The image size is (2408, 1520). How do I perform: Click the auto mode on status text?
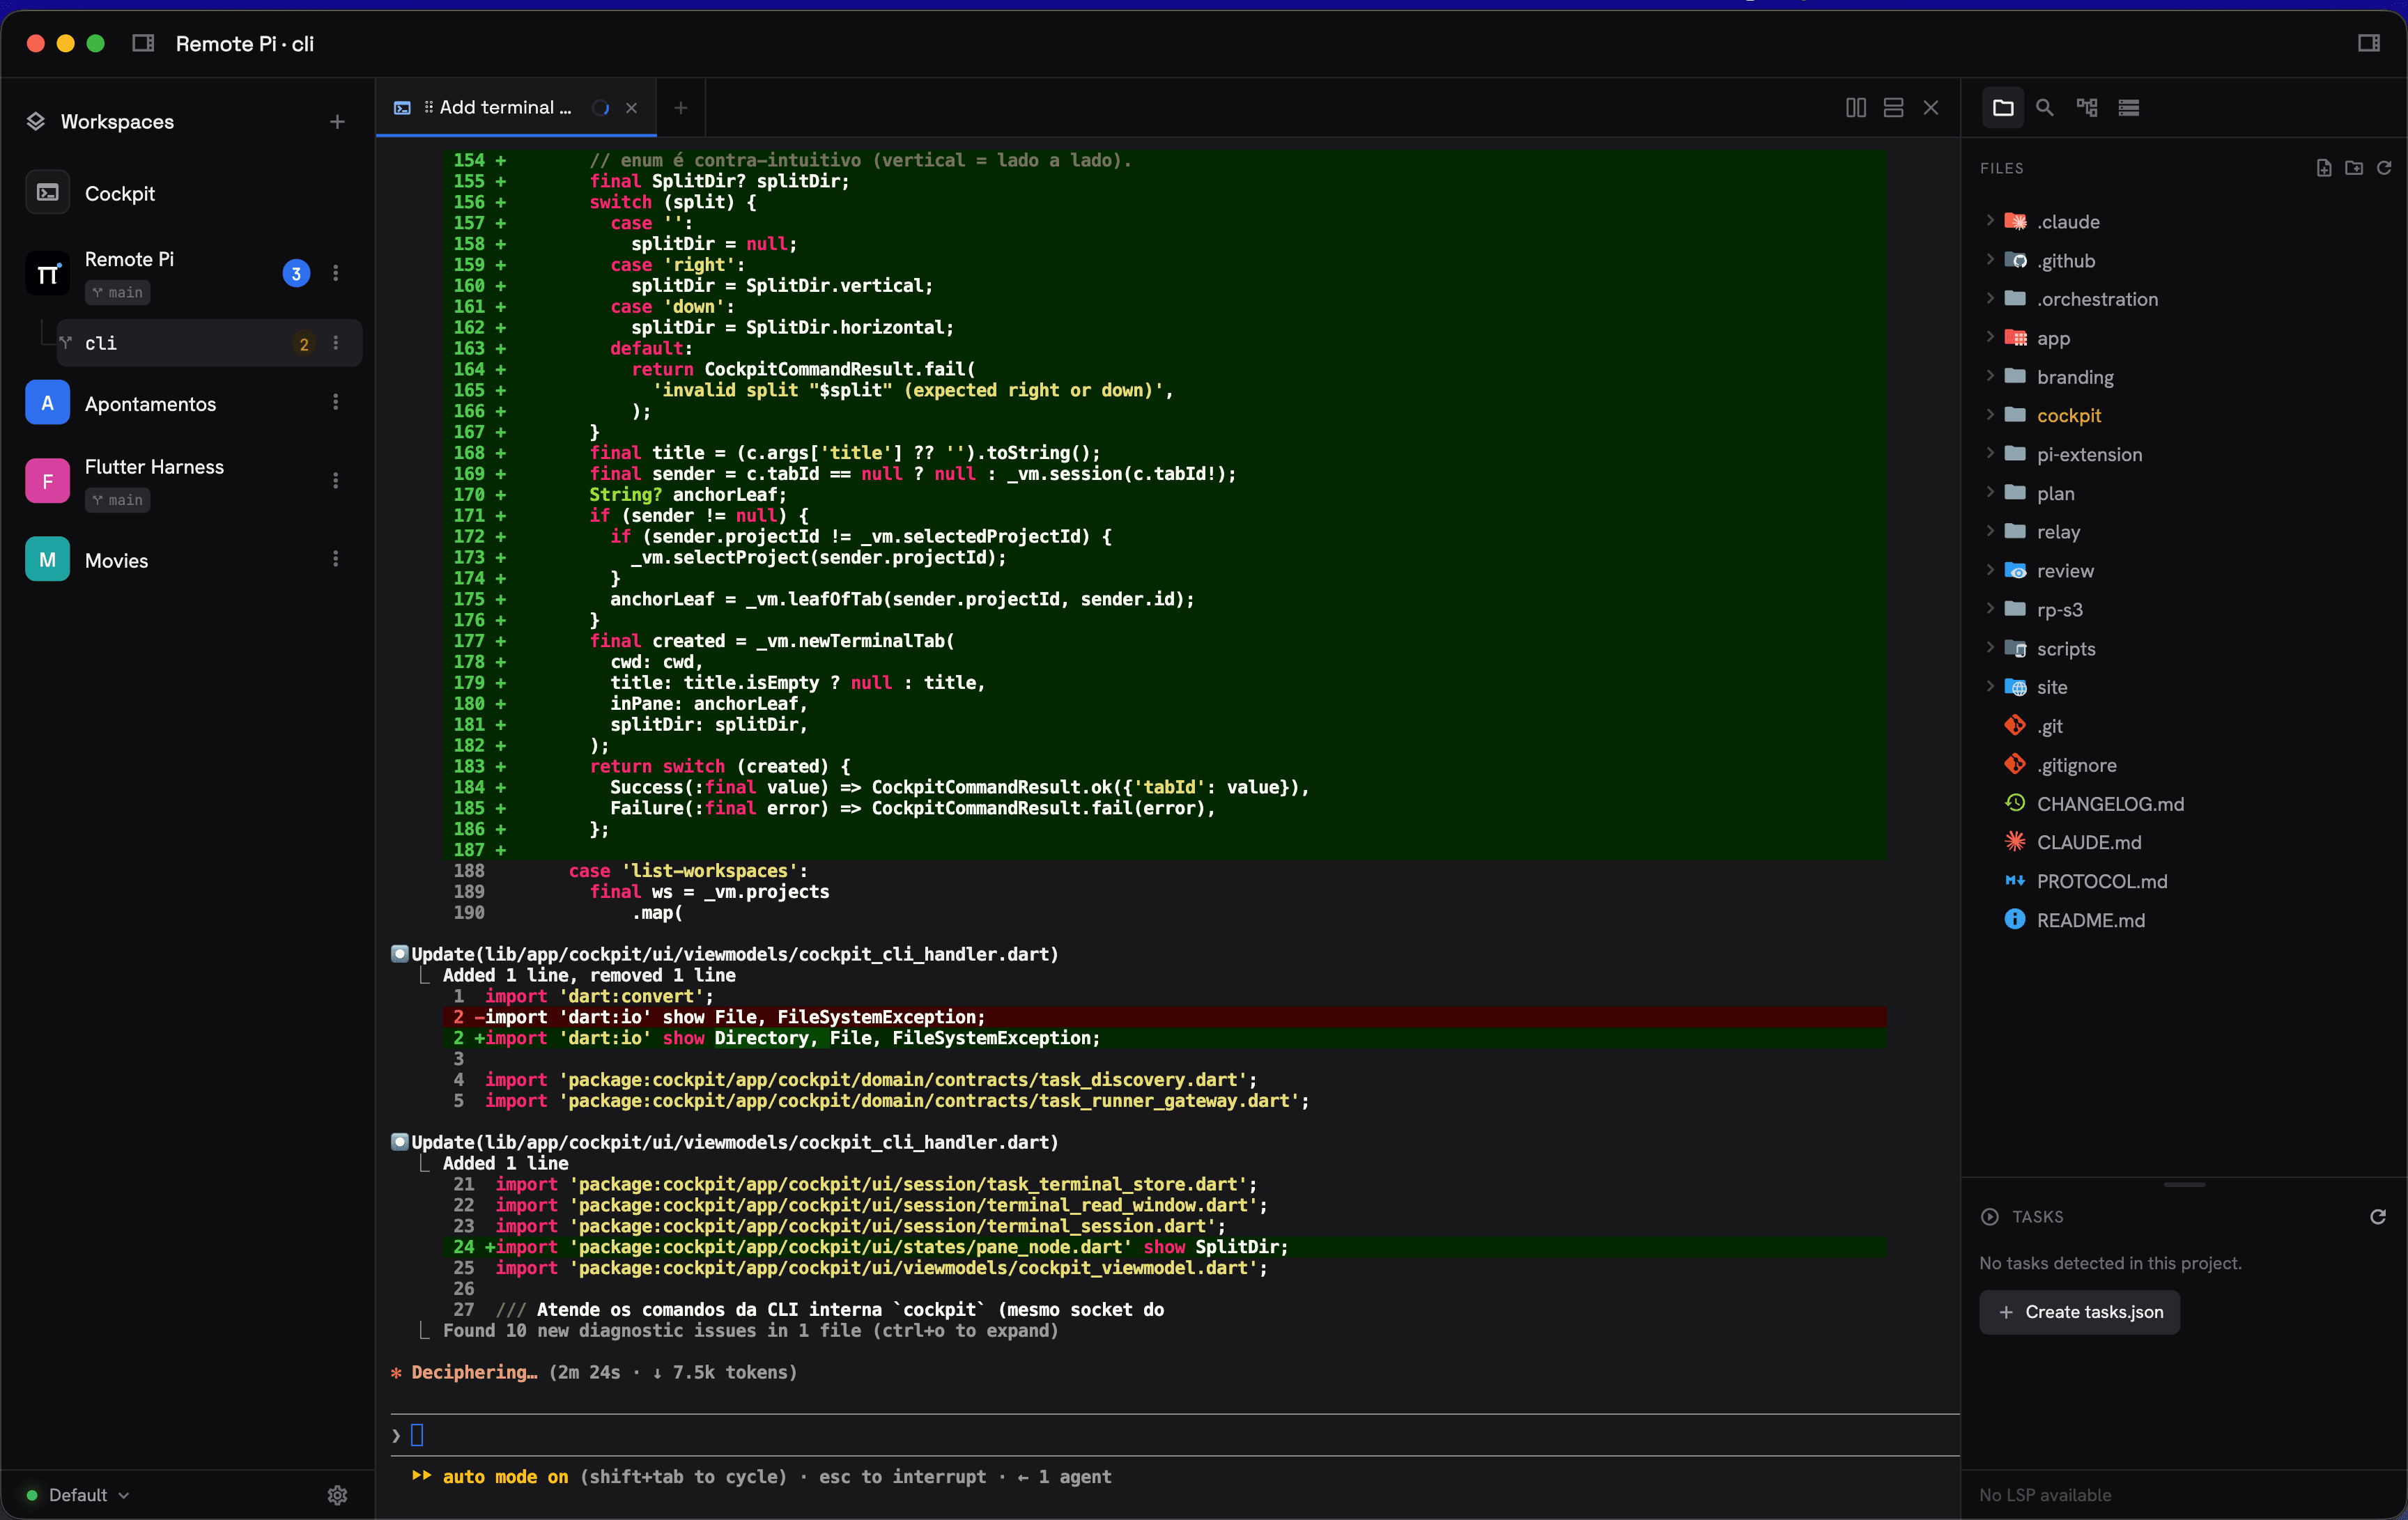(x=505, y=1476)
